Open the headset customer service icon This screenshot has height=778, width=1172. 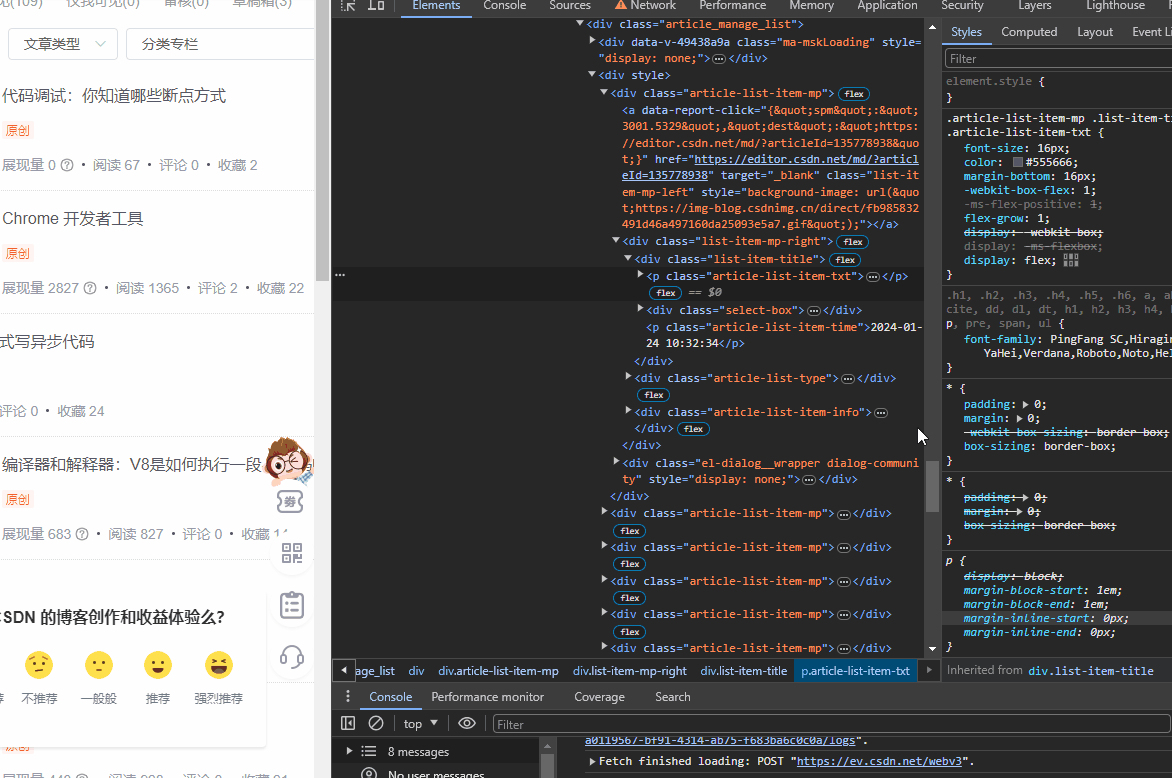(x=292, y=658)
